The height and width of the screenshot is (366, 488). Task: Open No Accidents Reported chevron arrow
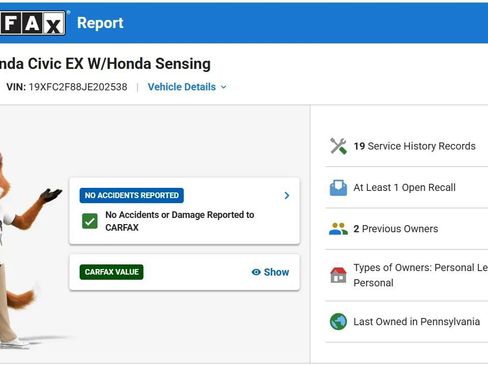tap(287, 196)
